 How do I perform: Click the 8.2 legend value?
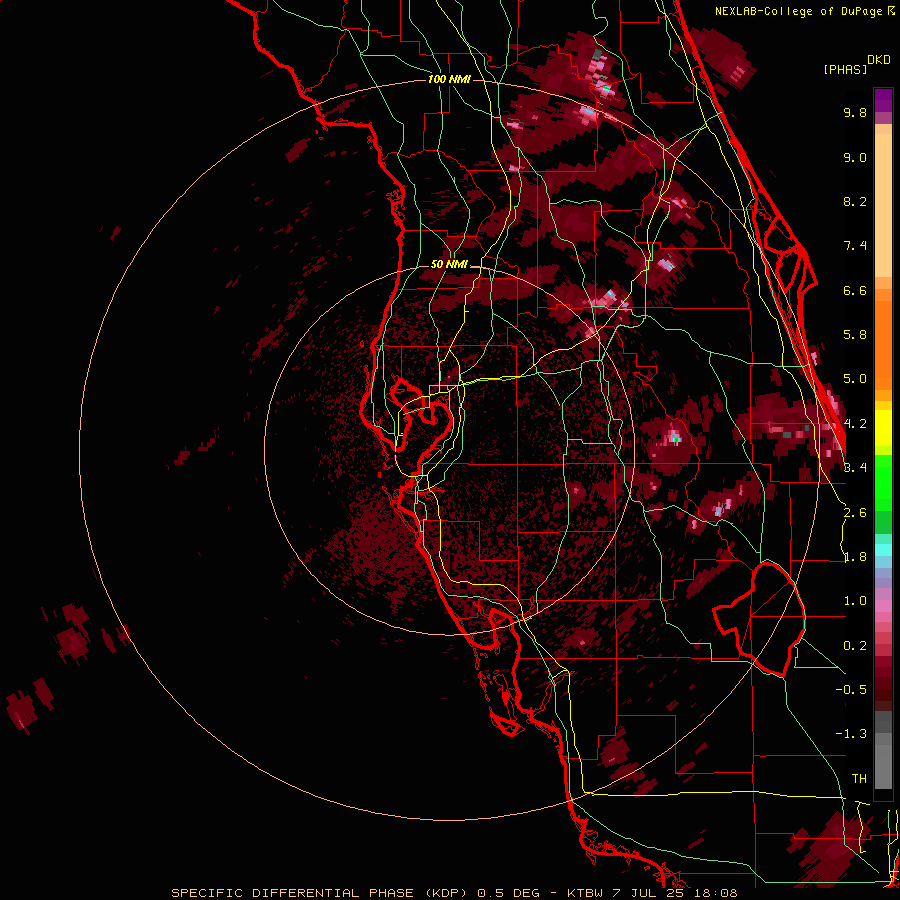click(855, 201)
